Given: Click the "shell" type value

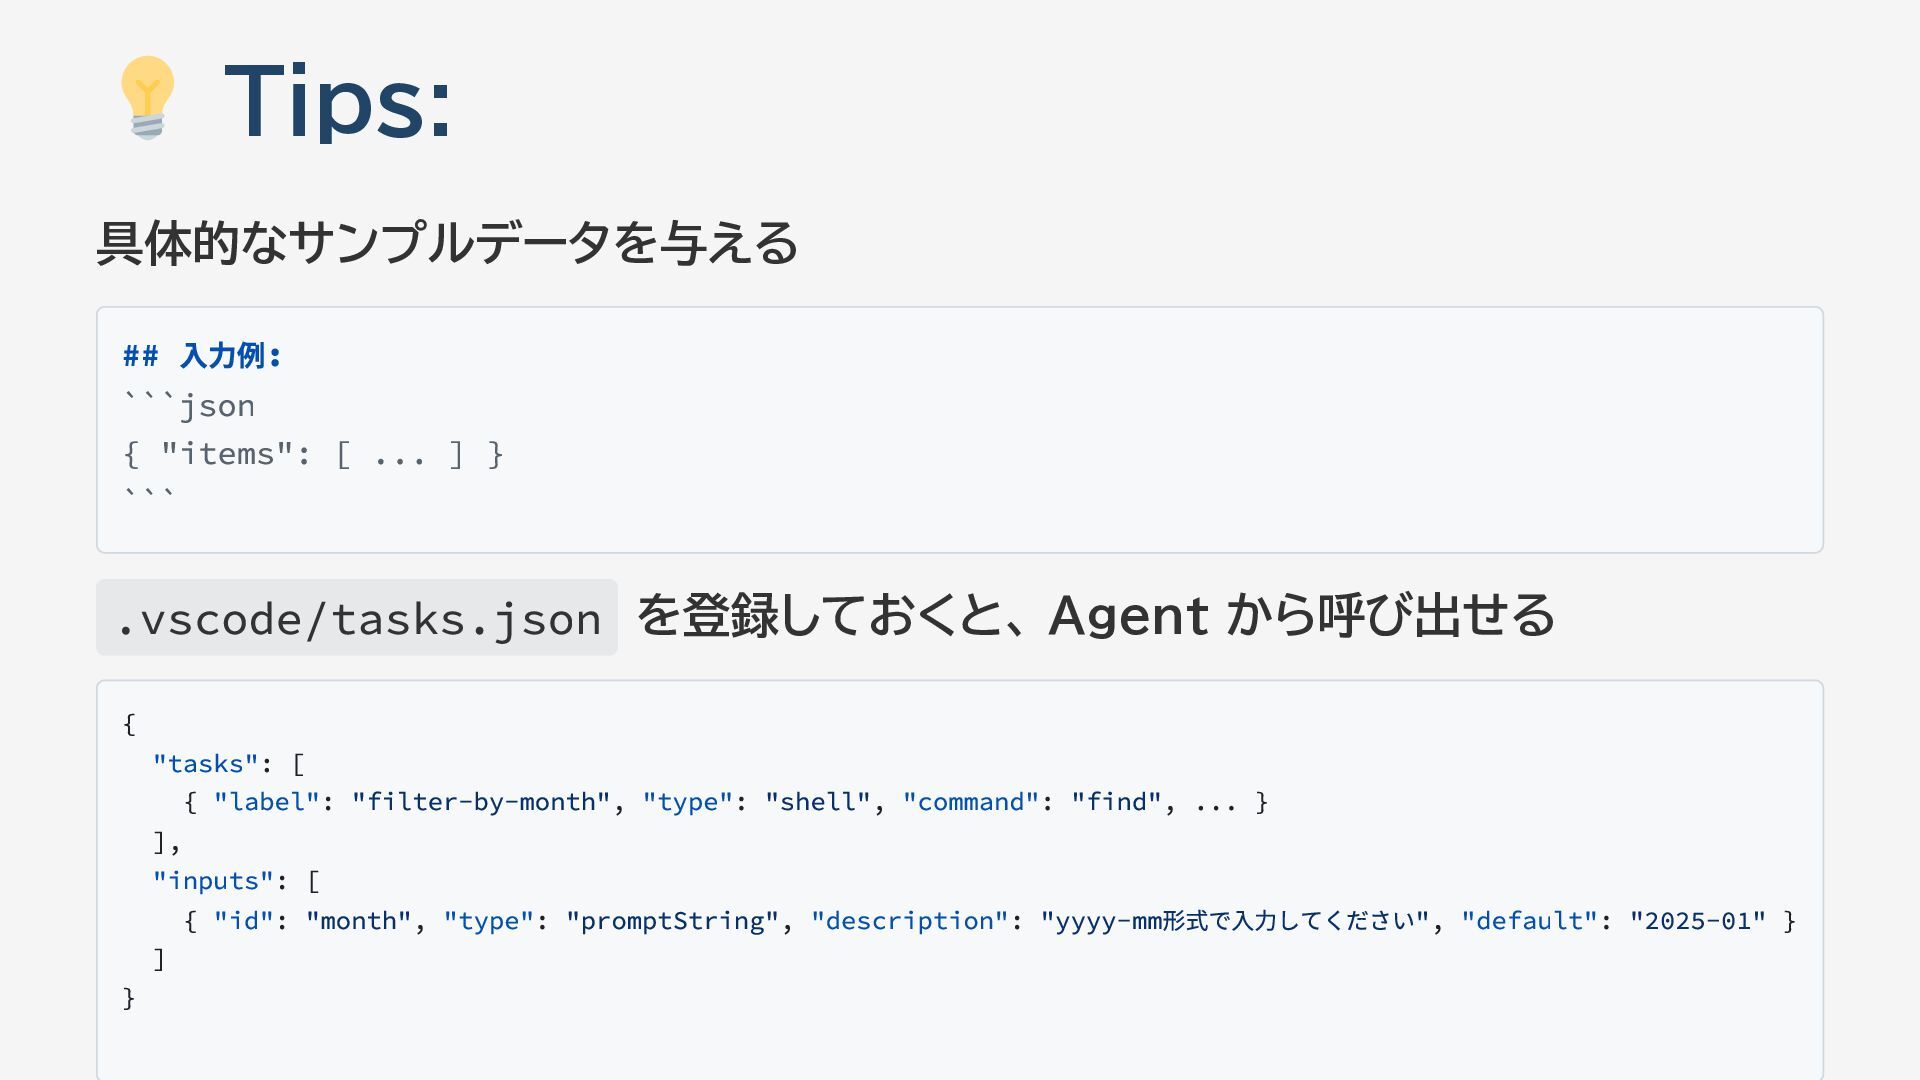Looking at the screenshot, I should pyautogui.click(x=817, y=802).
